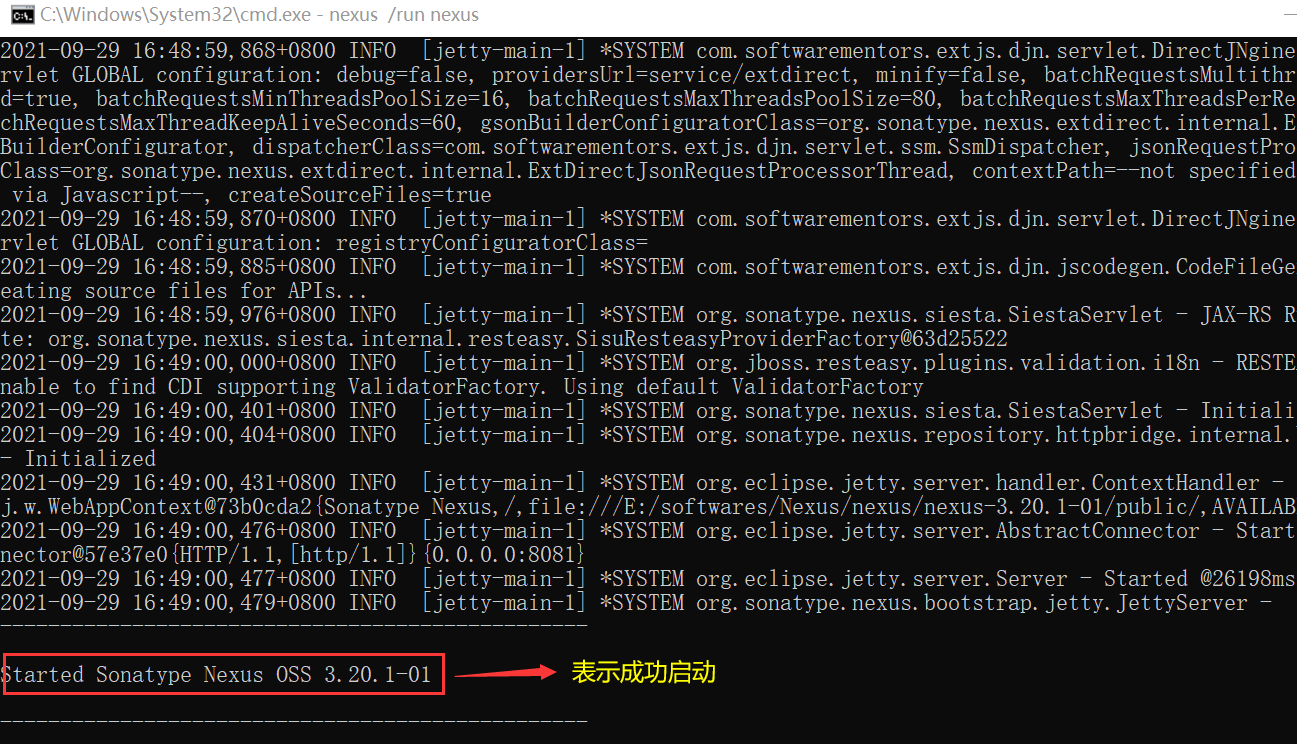Click the '{0.0.0.0:8081}' address text
Viewport: 1297px width, 744px height.
(x=504, y=555)
